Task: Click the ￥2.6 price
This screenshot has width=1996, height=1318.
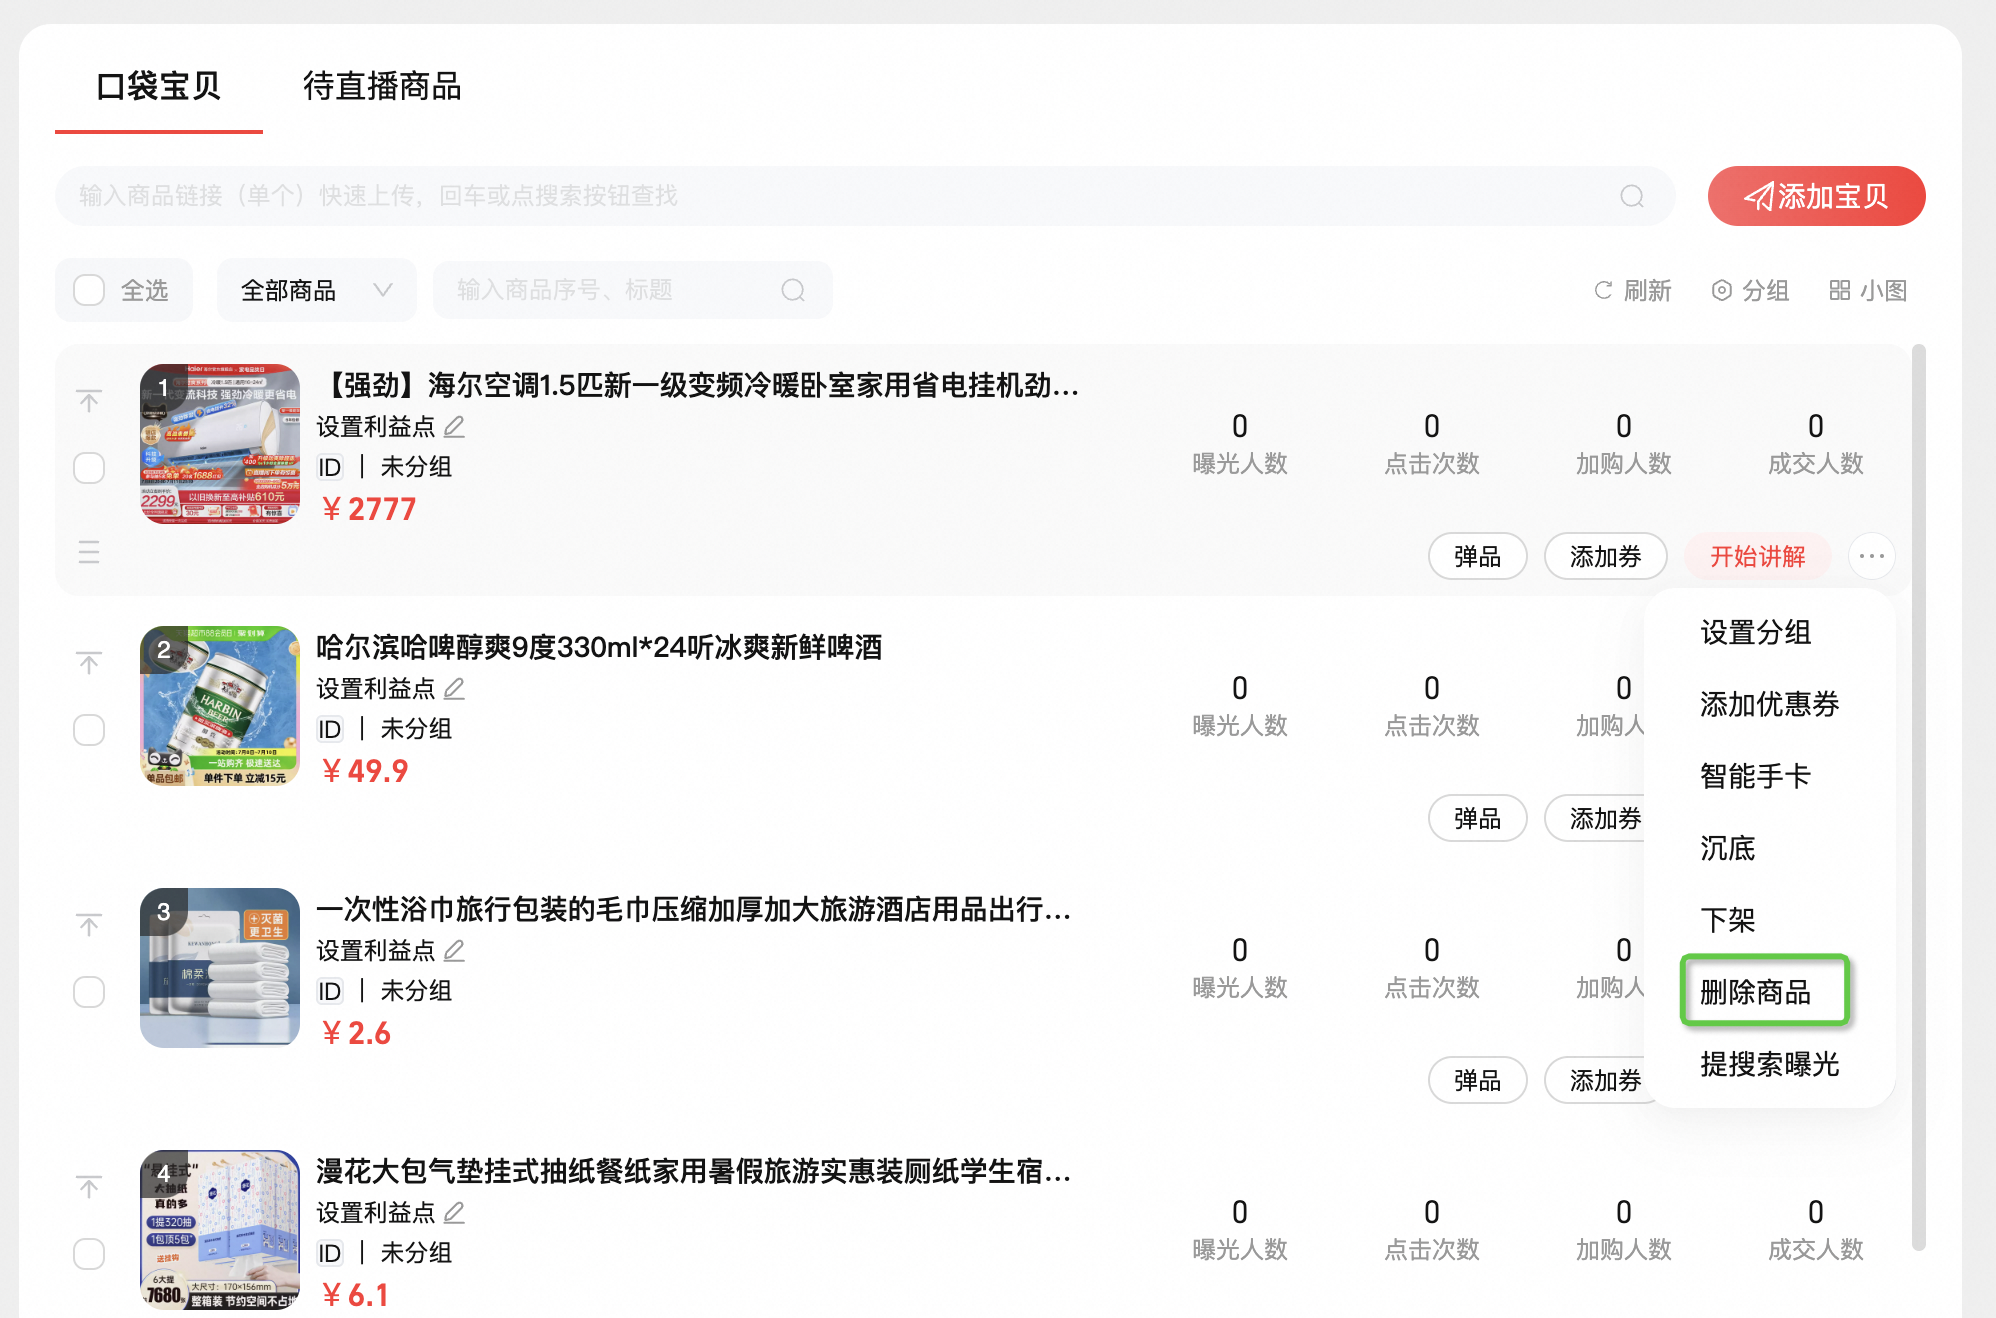Action: click(356, 1033)
